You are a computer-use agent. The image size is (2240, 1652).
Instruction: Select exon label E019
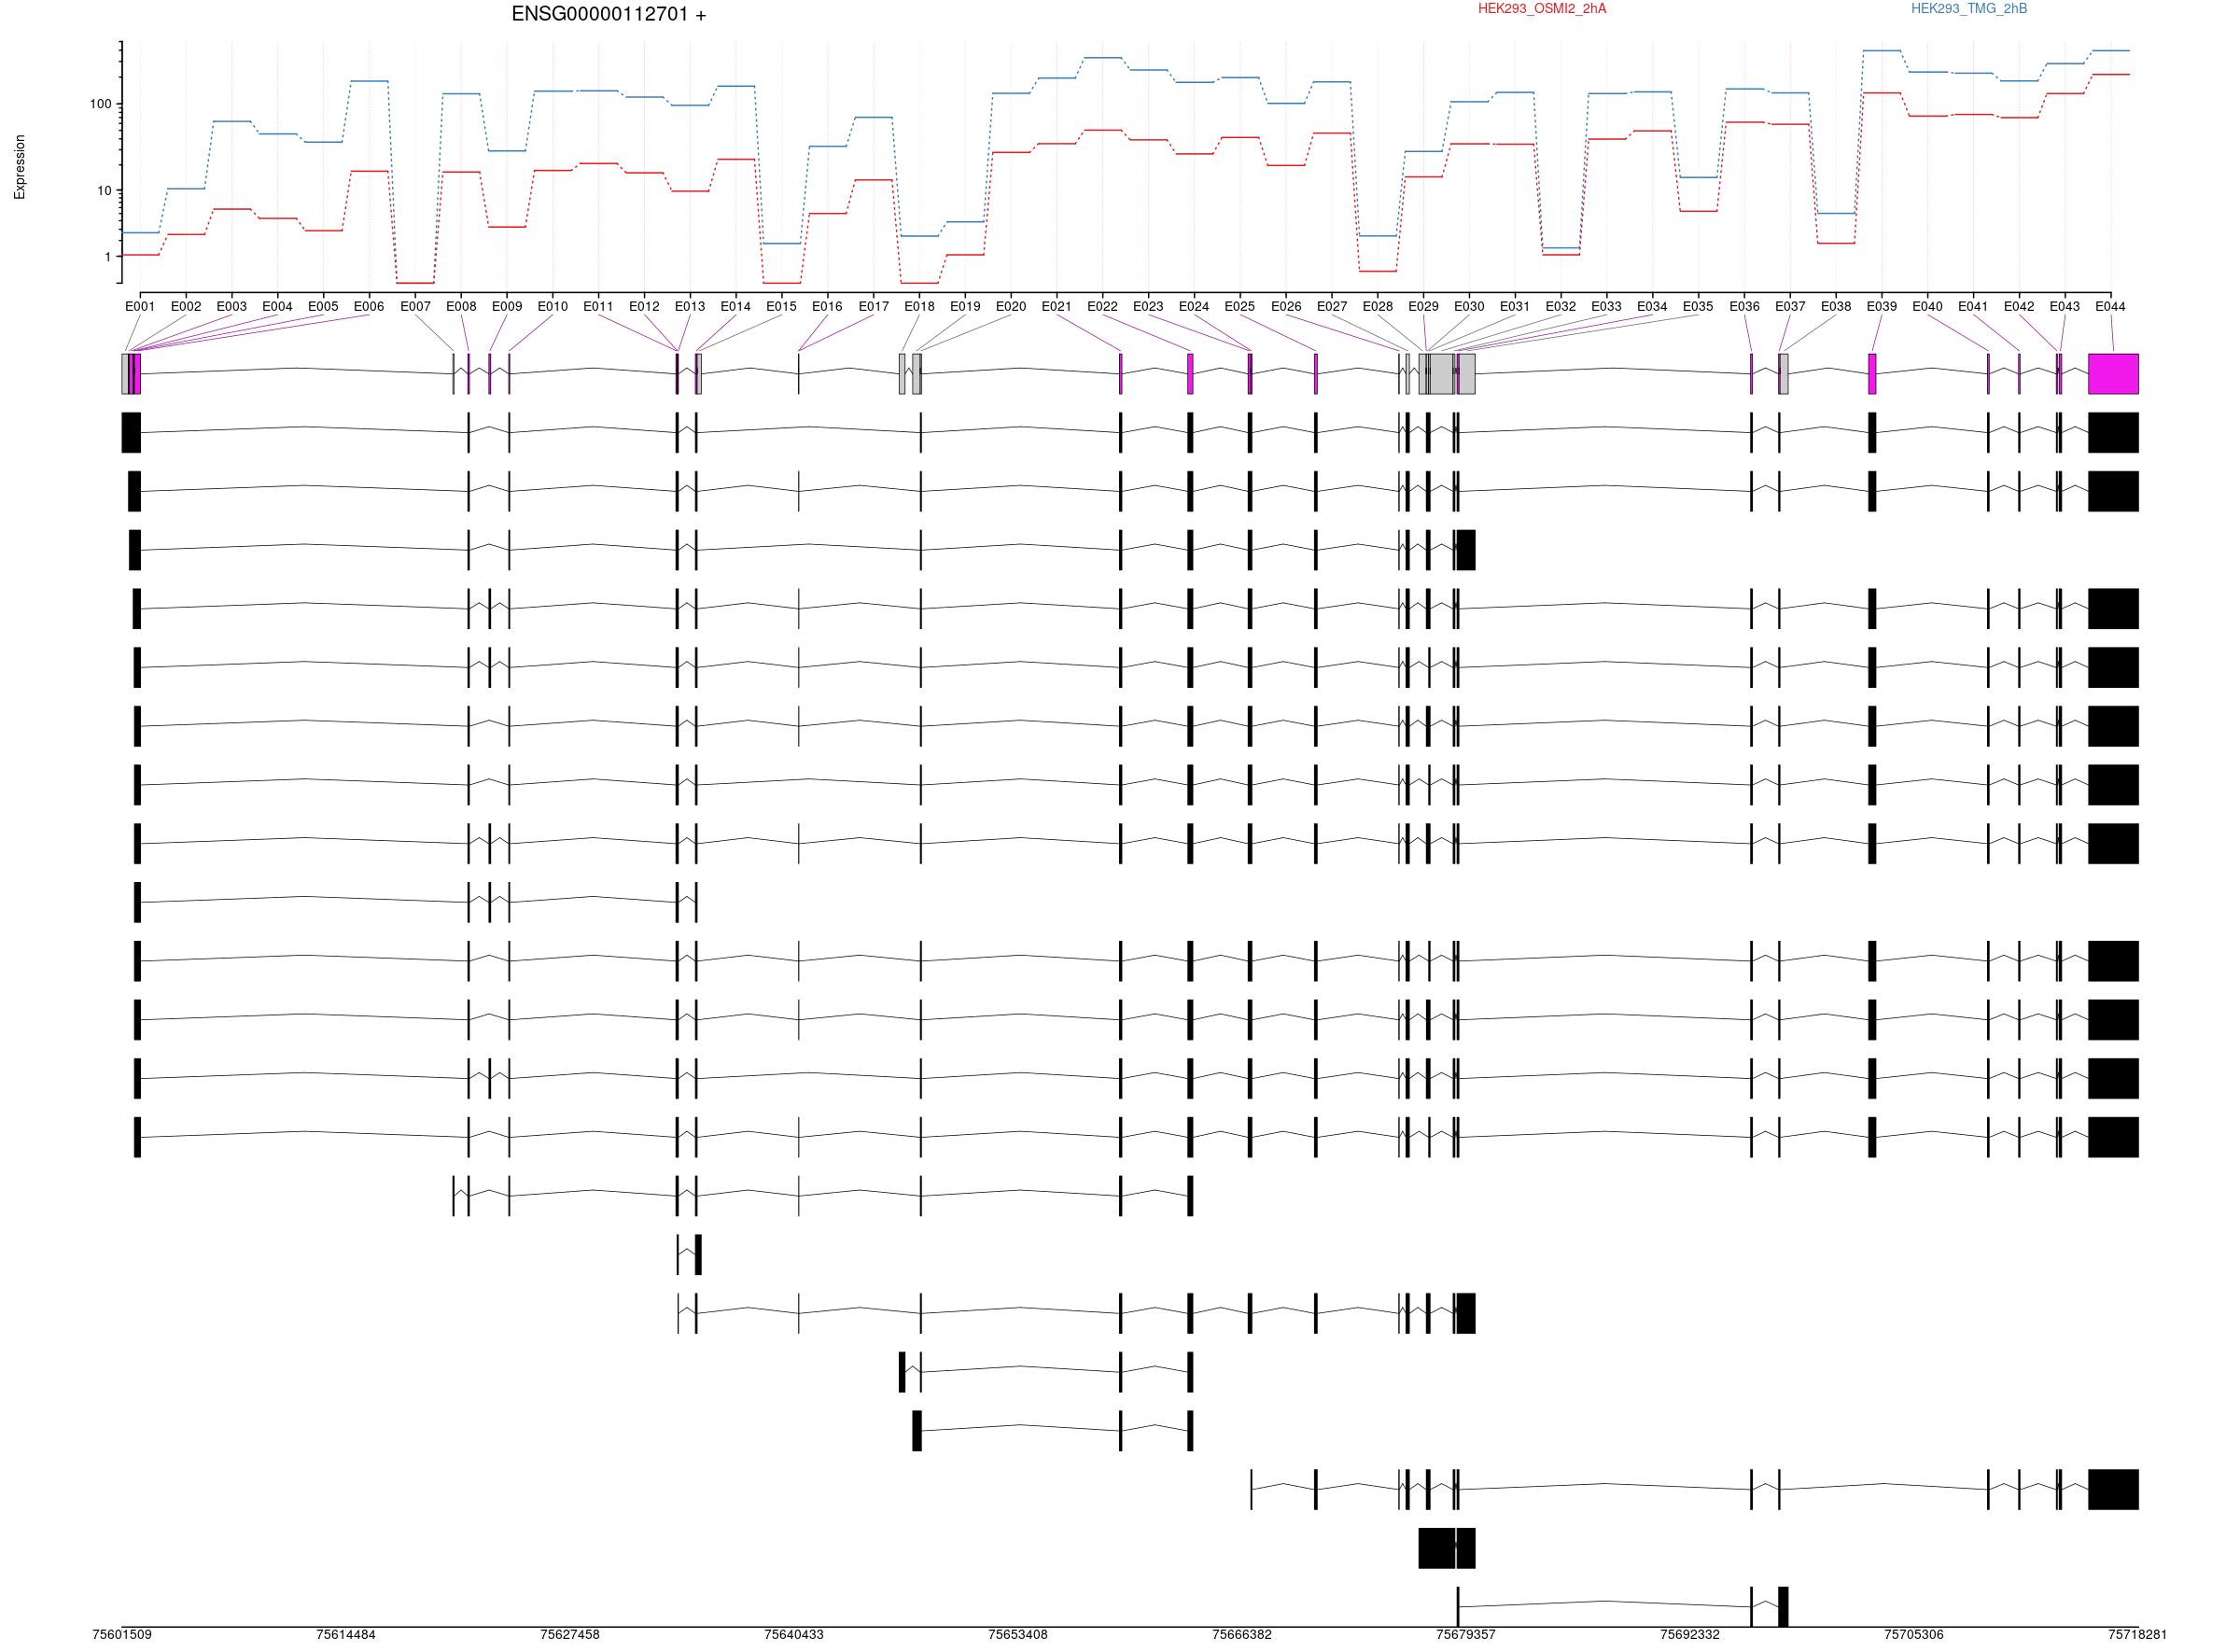[x=965, y=307]
